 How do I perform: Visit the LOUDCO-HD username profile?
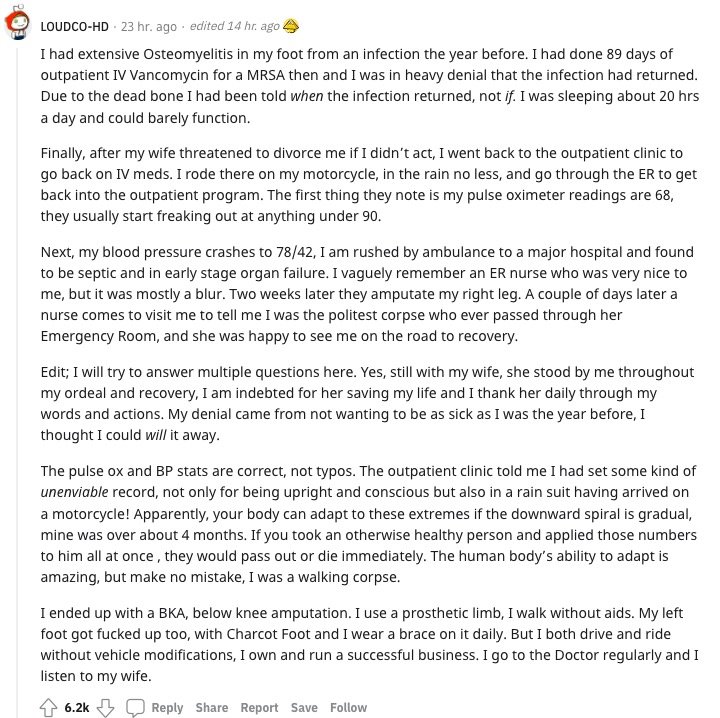(x=74, y=27)
